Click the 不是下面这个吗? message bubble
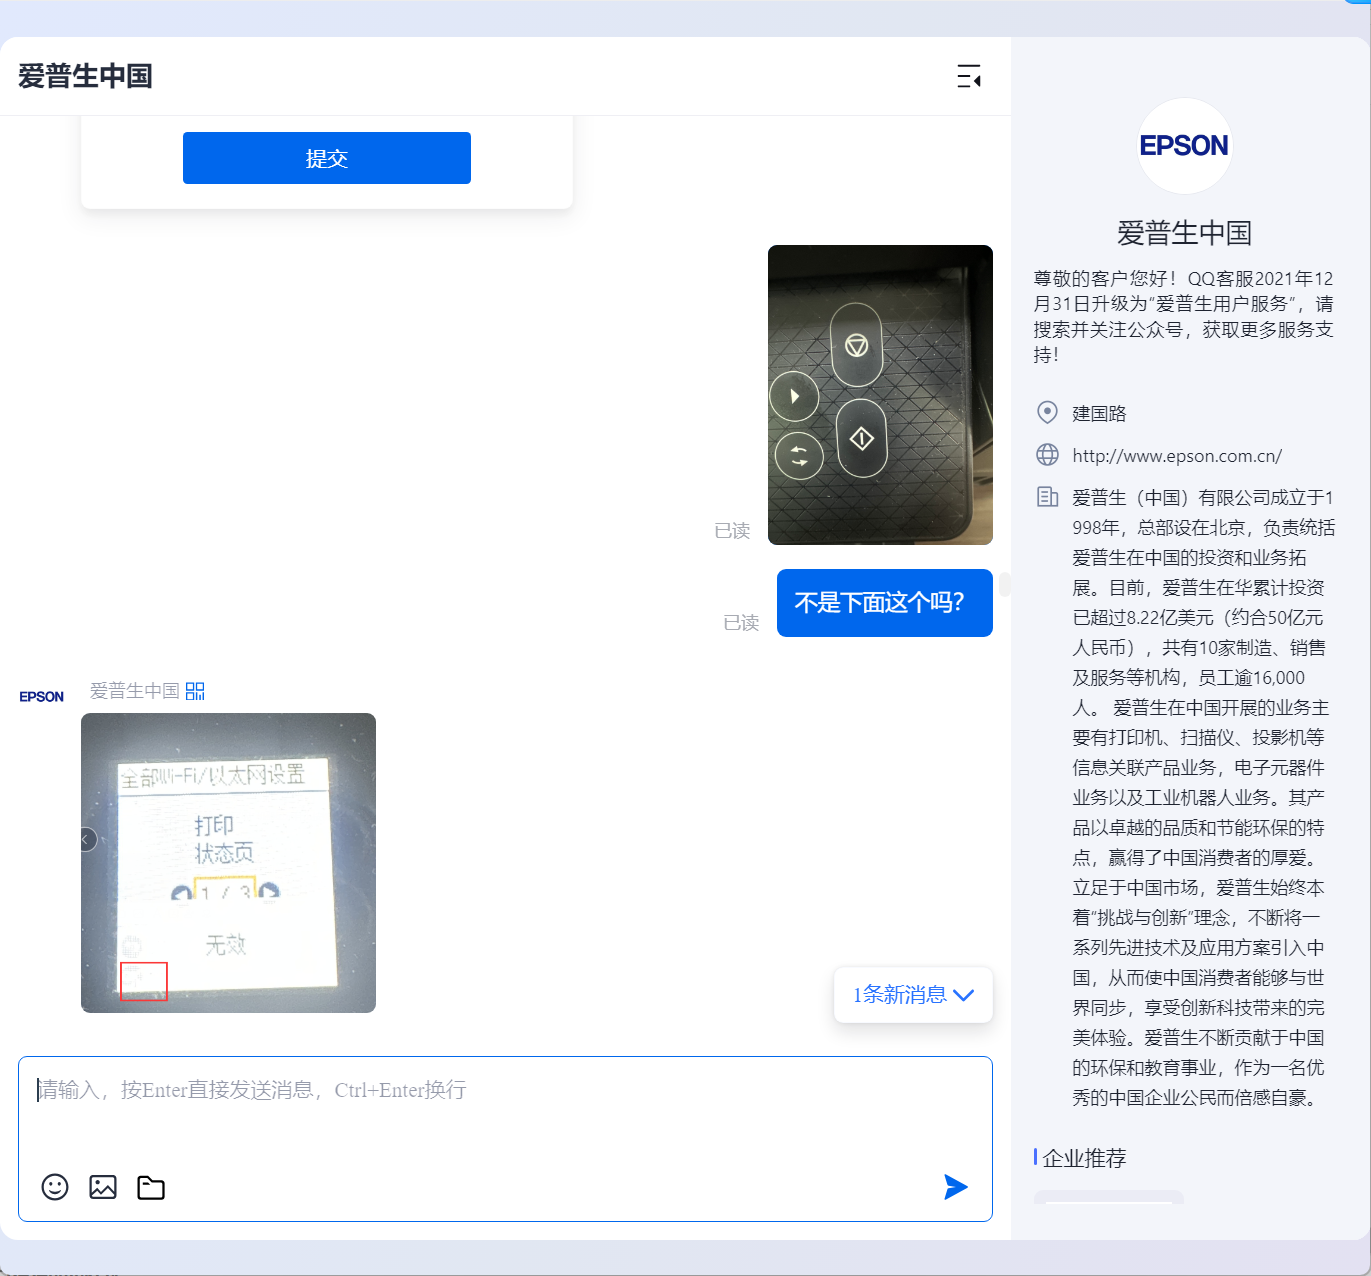The image size is (1371, 1276). click(885, 603)
